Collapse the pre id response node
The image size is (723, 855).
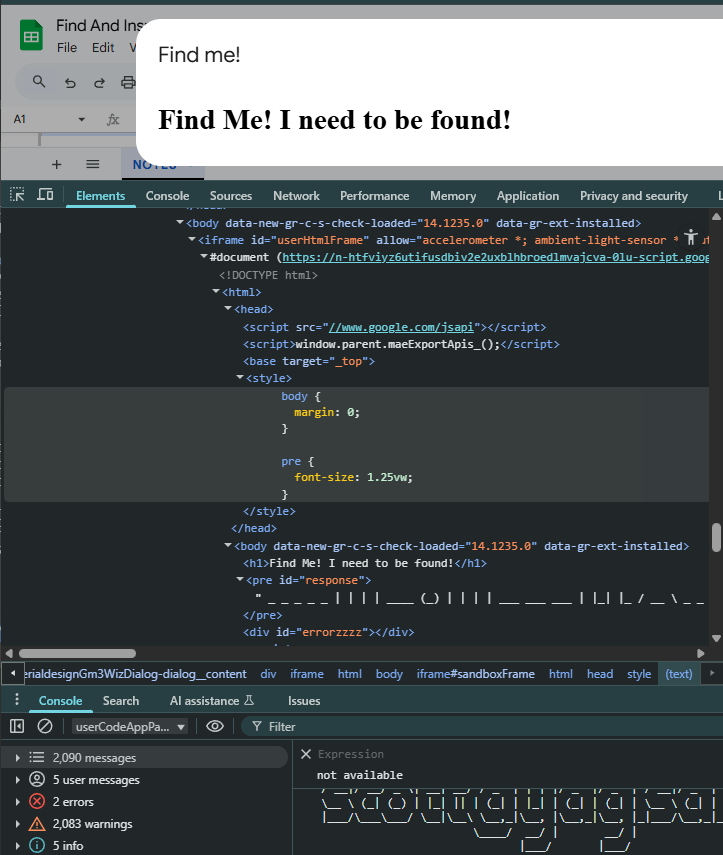pos(240,580)
